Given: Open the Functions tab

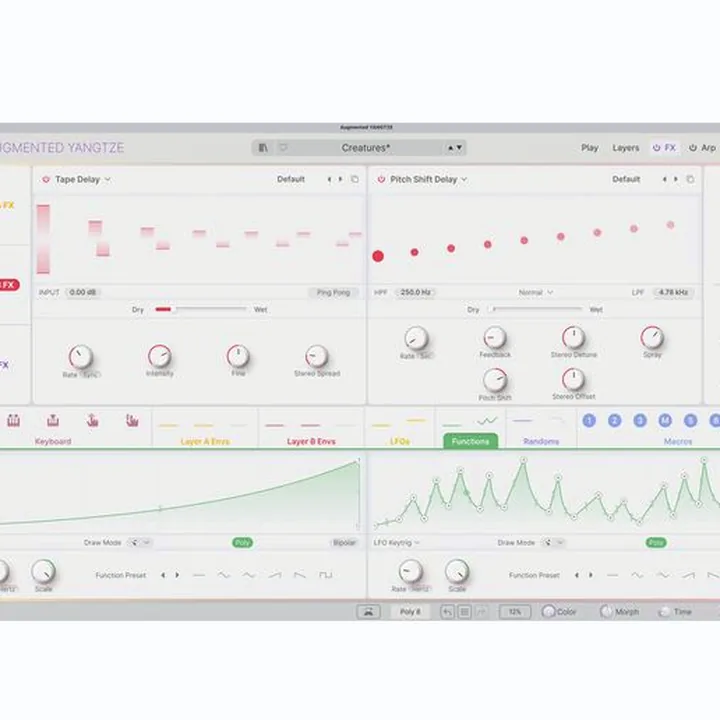Looking at the screenshot, I should coord(470,441).
